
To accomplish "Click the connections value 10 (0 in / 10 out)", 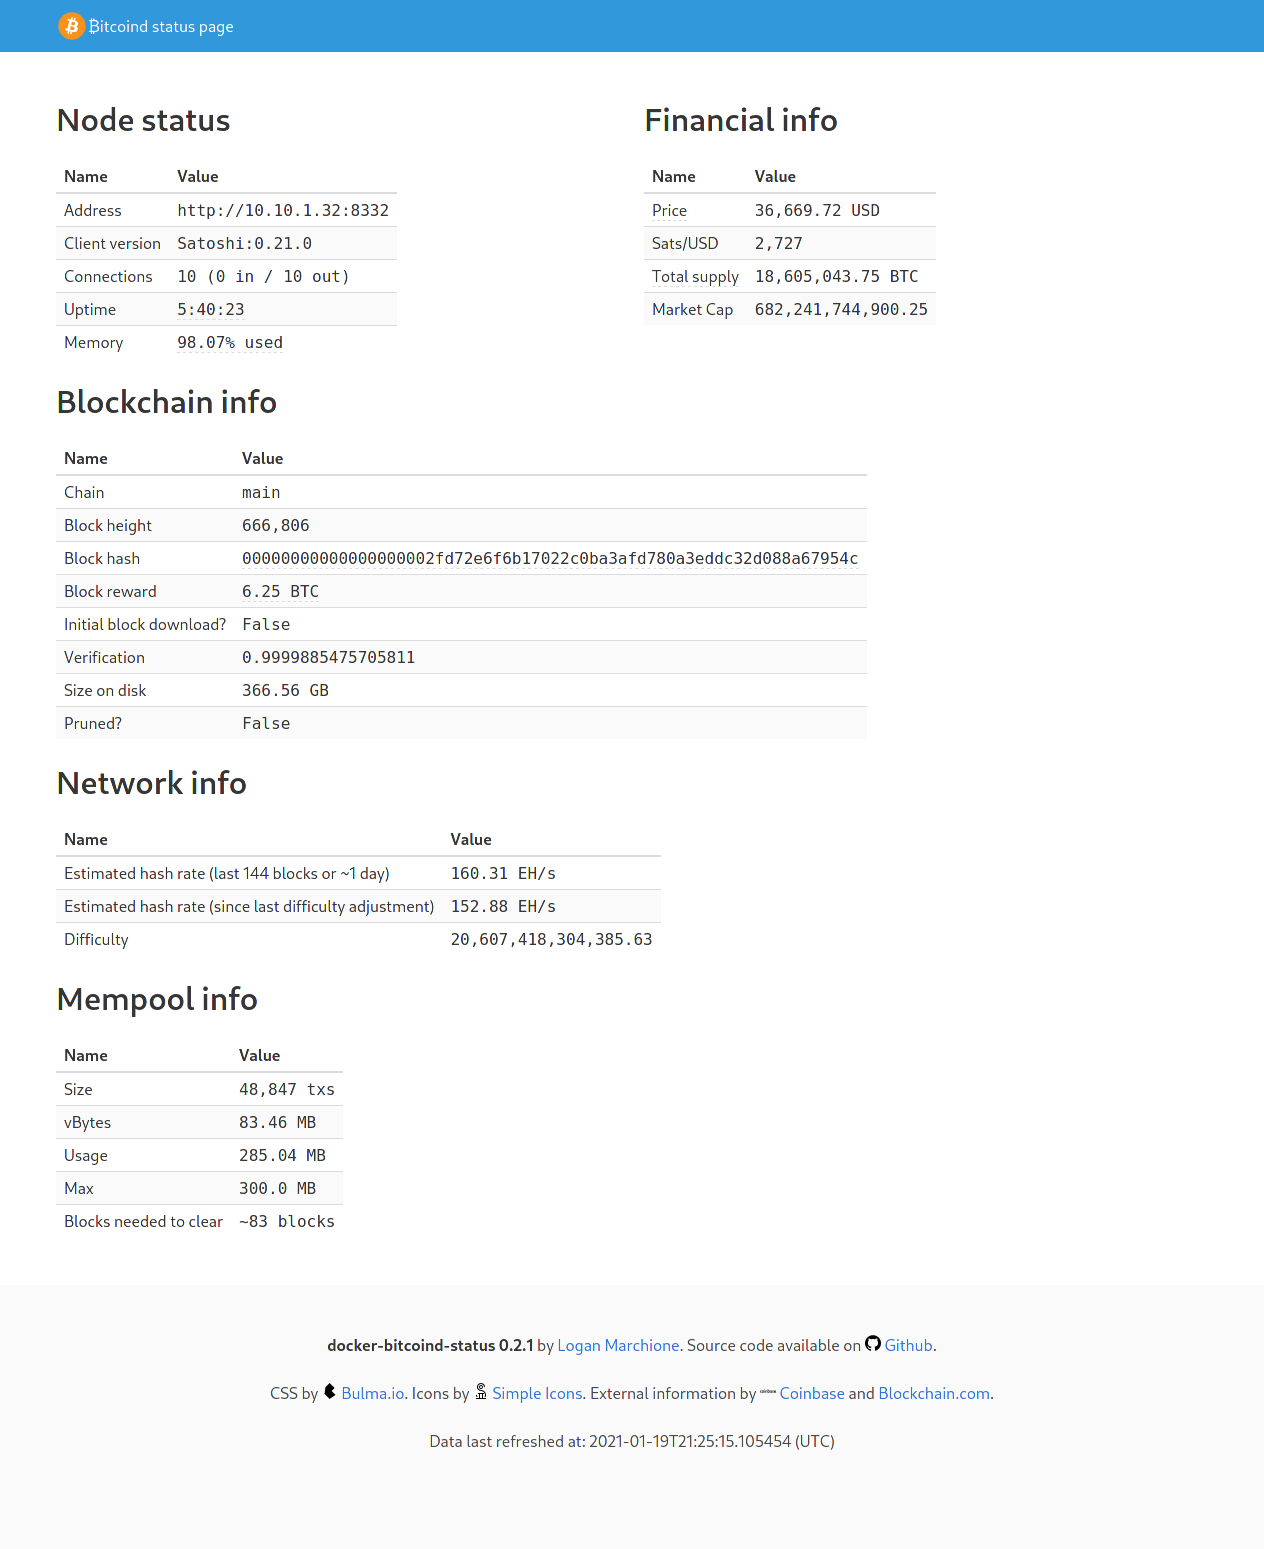I will (x=264, y=276).
